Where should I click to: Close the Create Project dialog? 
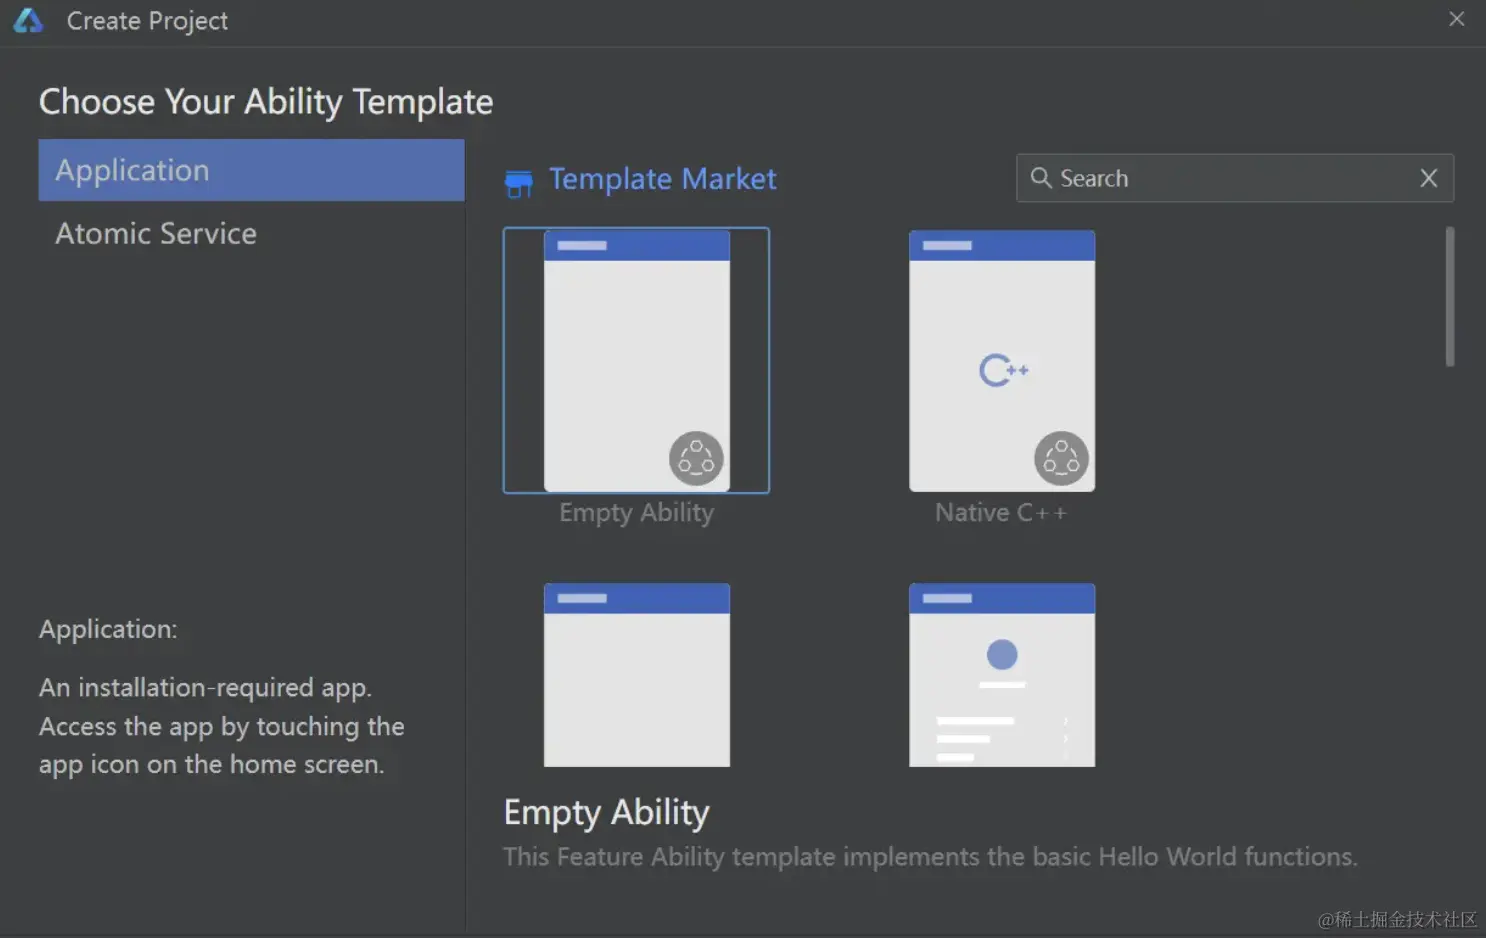[1456, 19]
